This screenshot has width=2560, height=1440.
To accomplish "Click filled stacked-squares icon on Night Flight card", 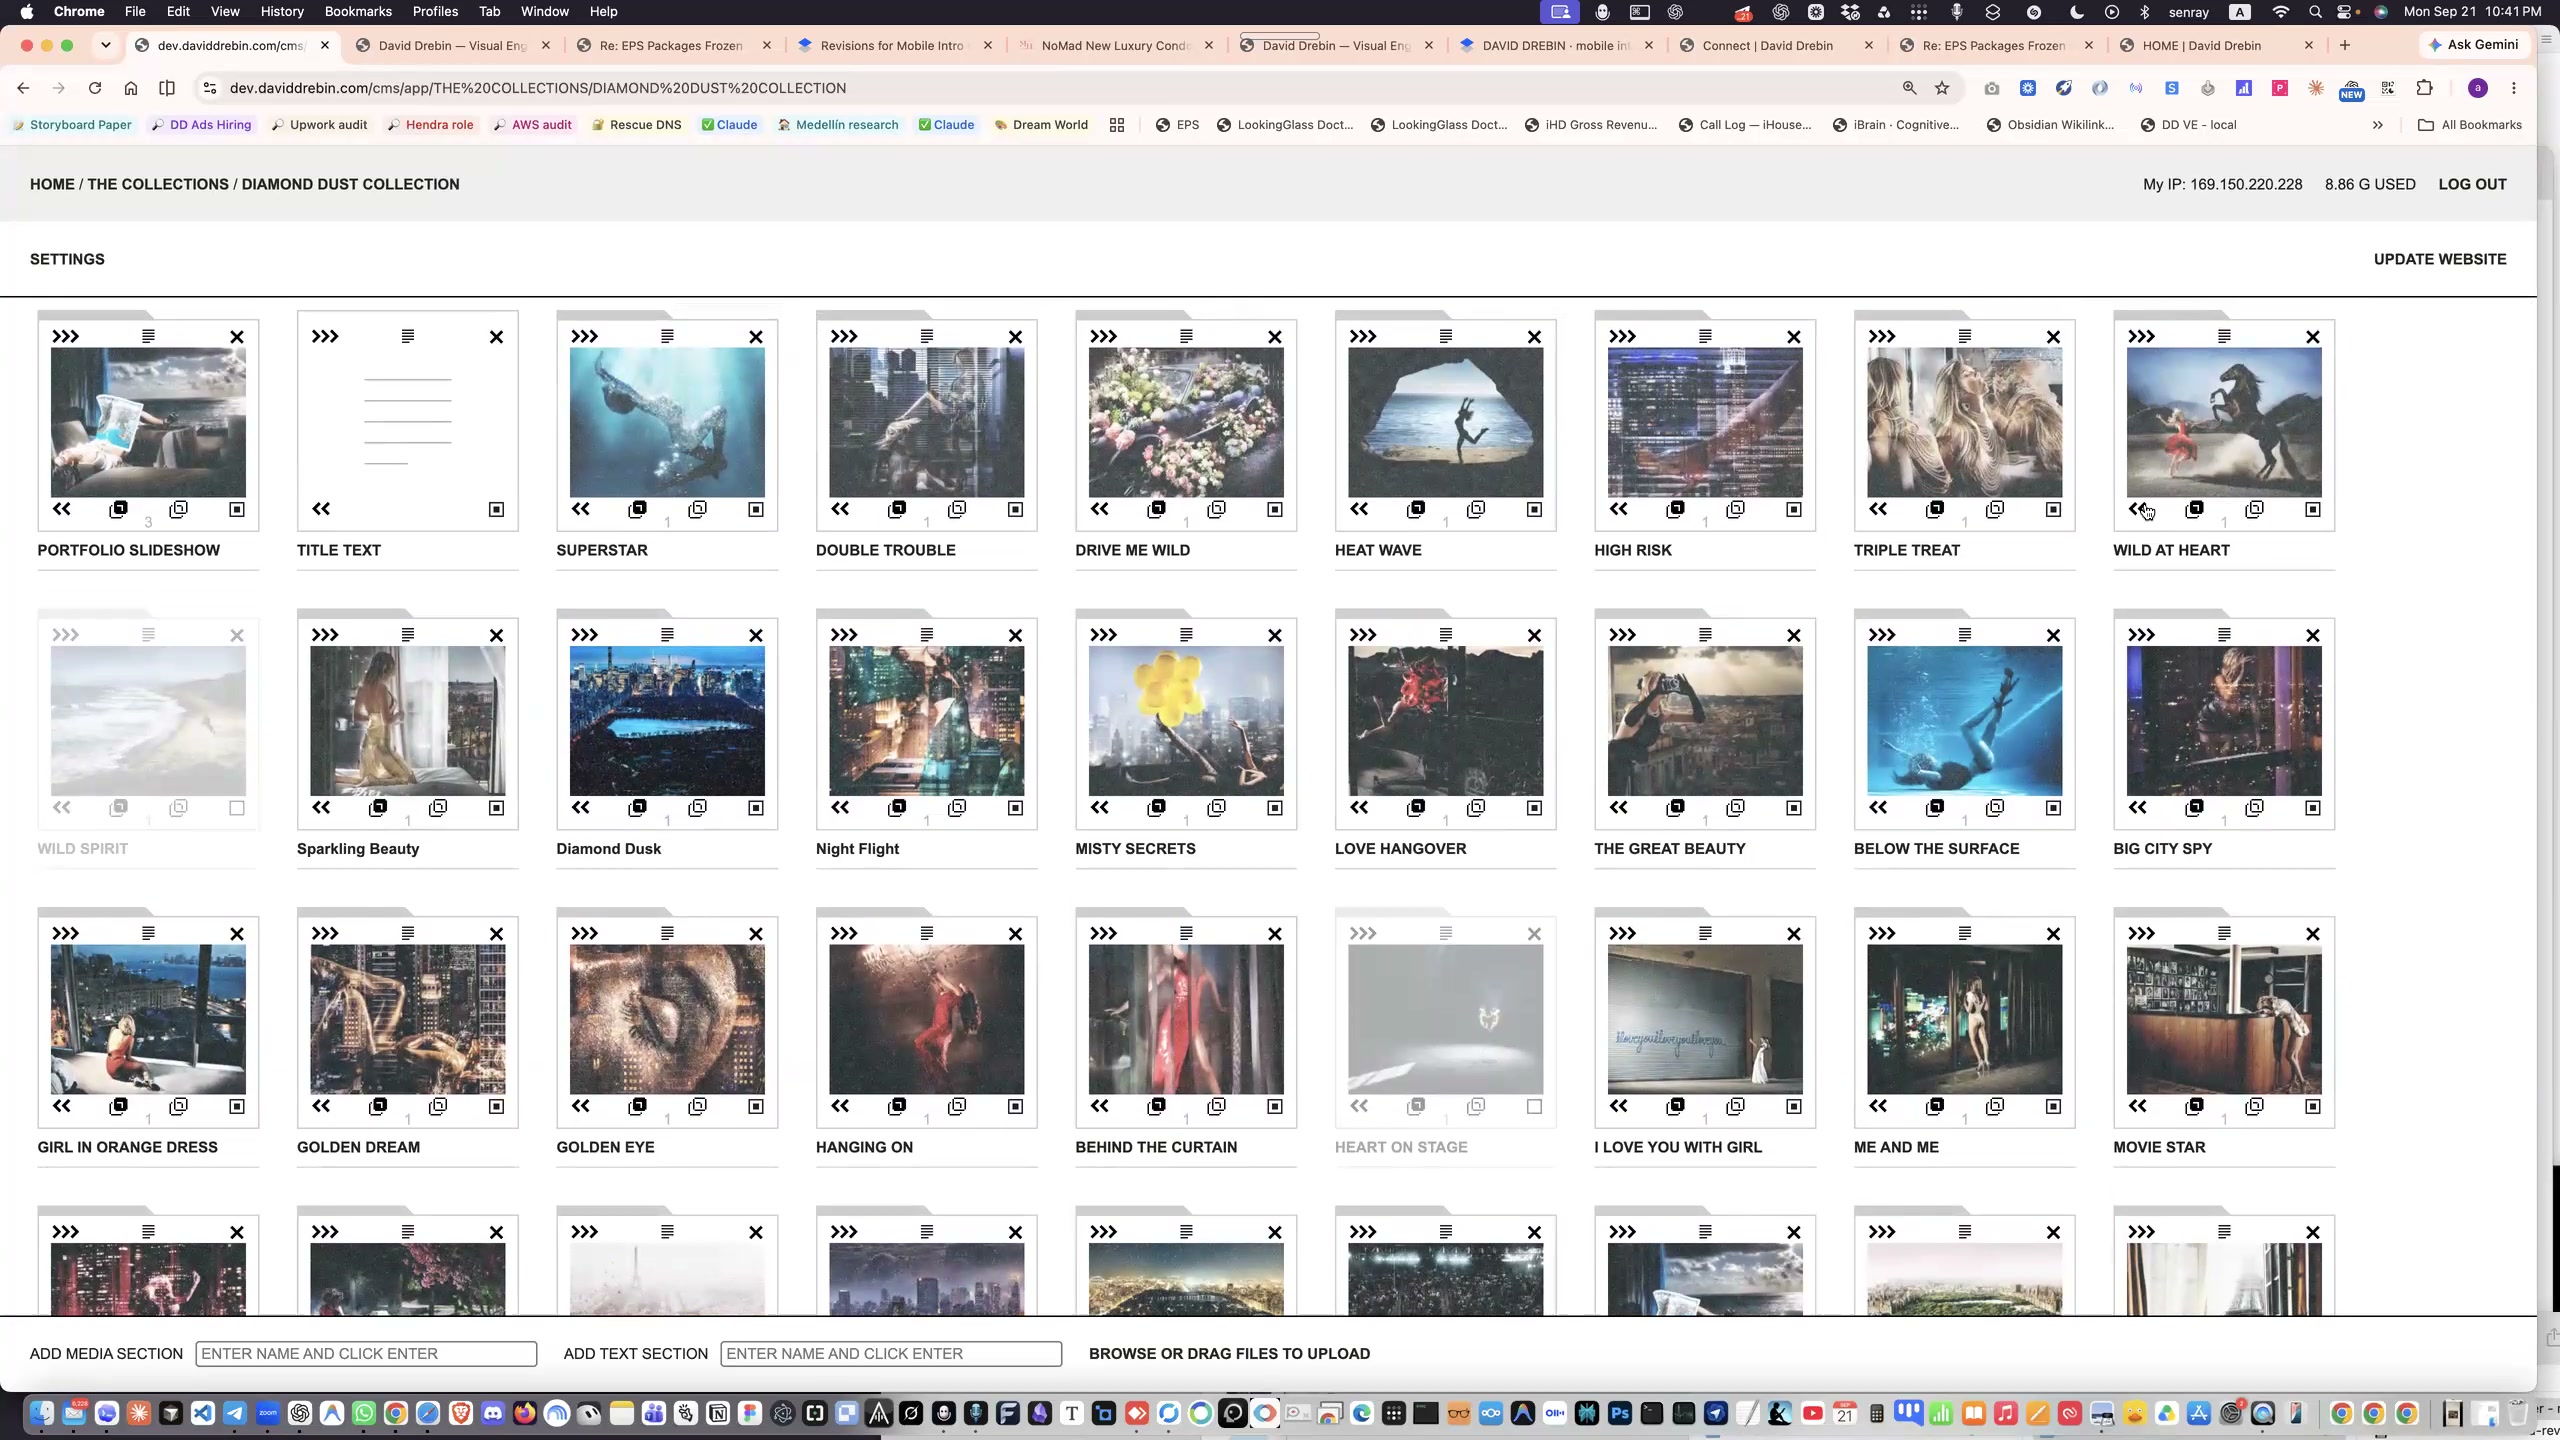I will click(x=897, y=807).
